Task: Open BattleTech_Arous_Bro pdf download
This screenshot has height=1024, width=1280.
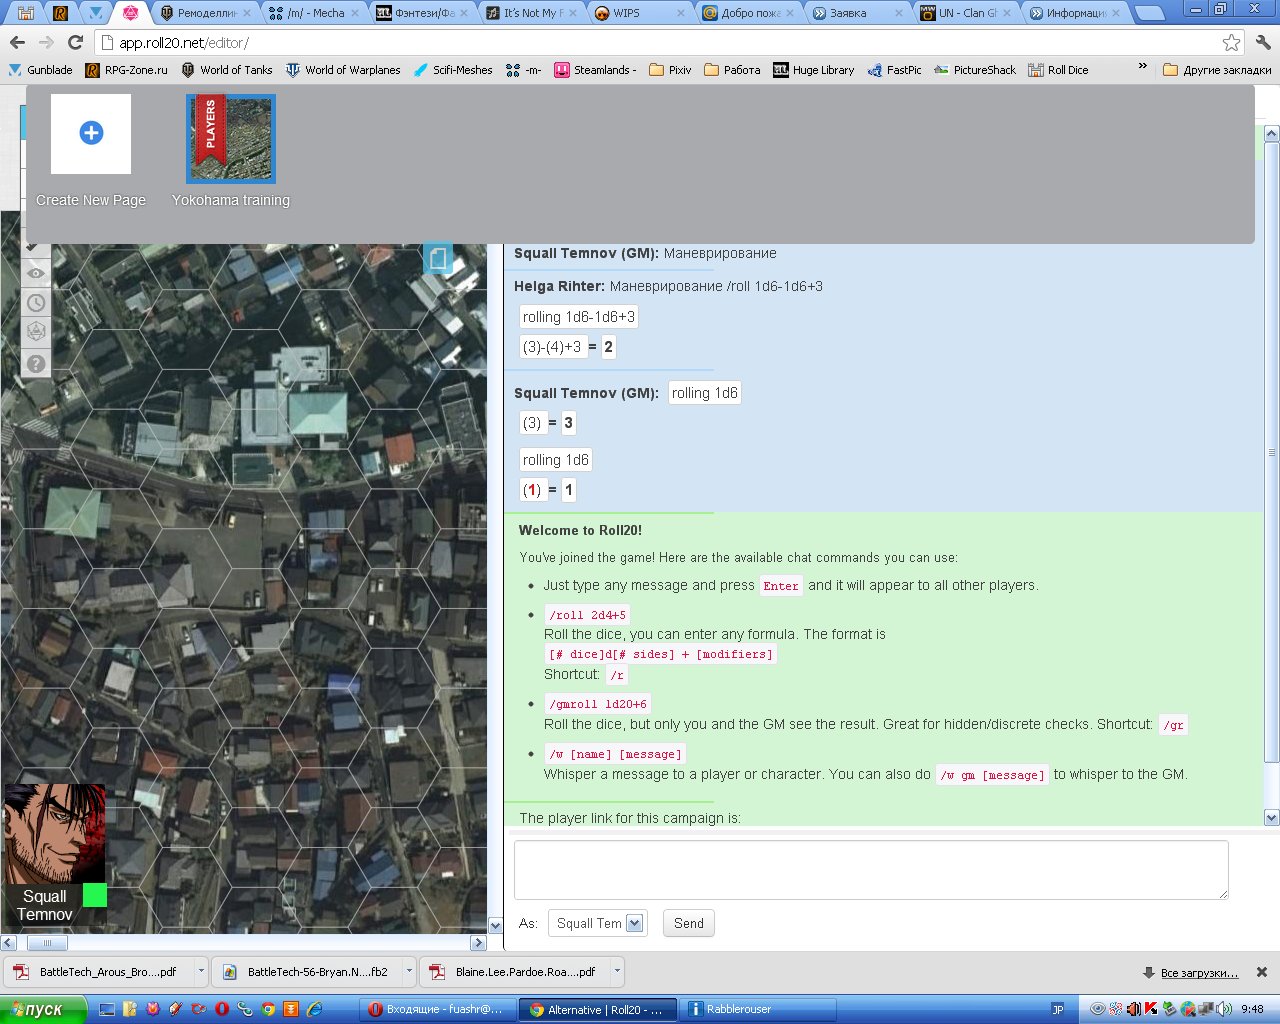Action: pyautogui.click(x=98, y=971)
